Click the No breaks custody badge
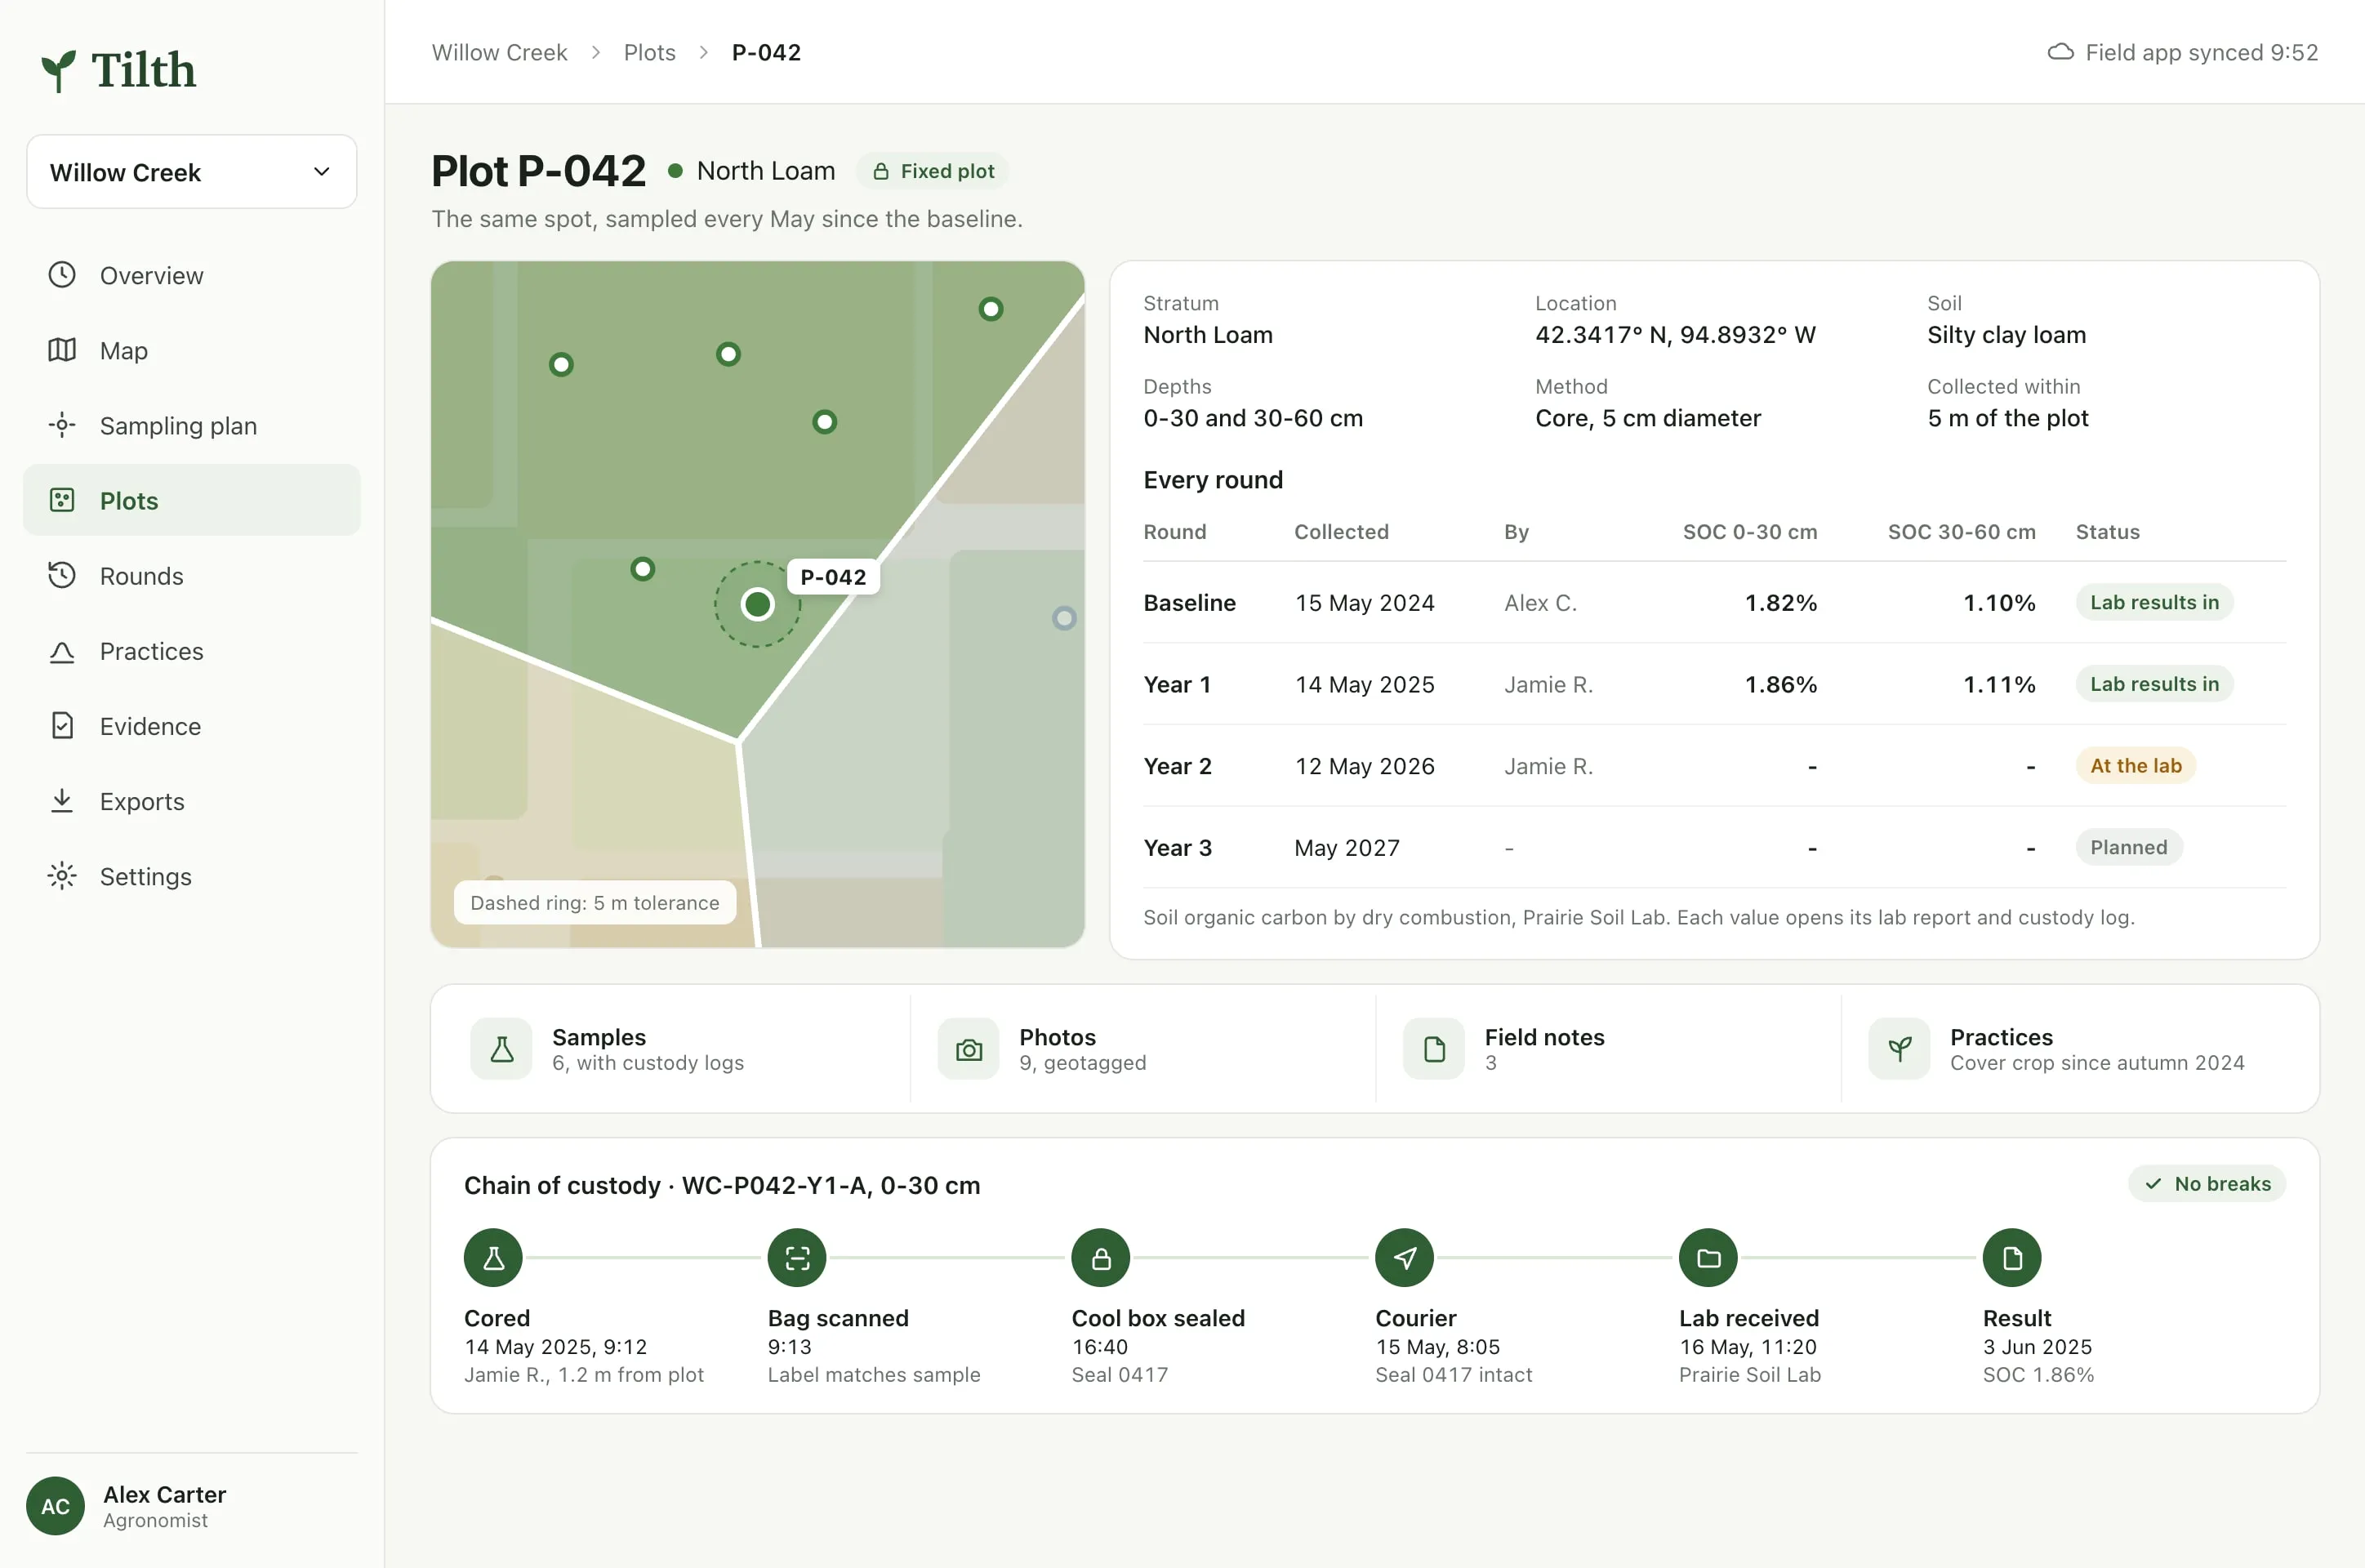The image size is (2365, 1568). pos(2207,1183)
